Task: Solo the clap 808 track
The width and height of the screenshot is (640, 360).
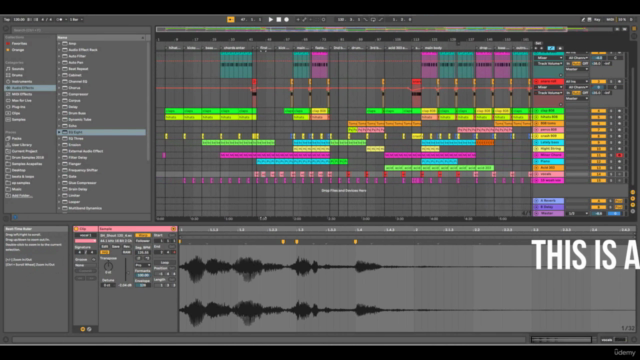Action: (611, 111)
